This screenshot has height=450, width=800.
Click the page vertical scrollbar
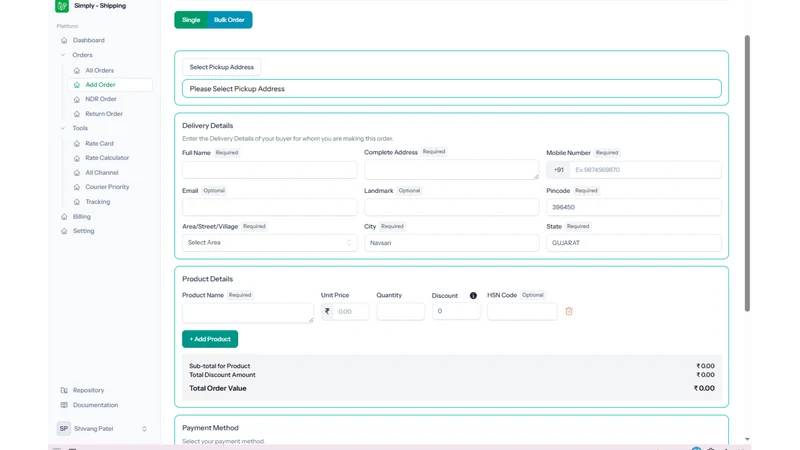click(x=747, y=173)
